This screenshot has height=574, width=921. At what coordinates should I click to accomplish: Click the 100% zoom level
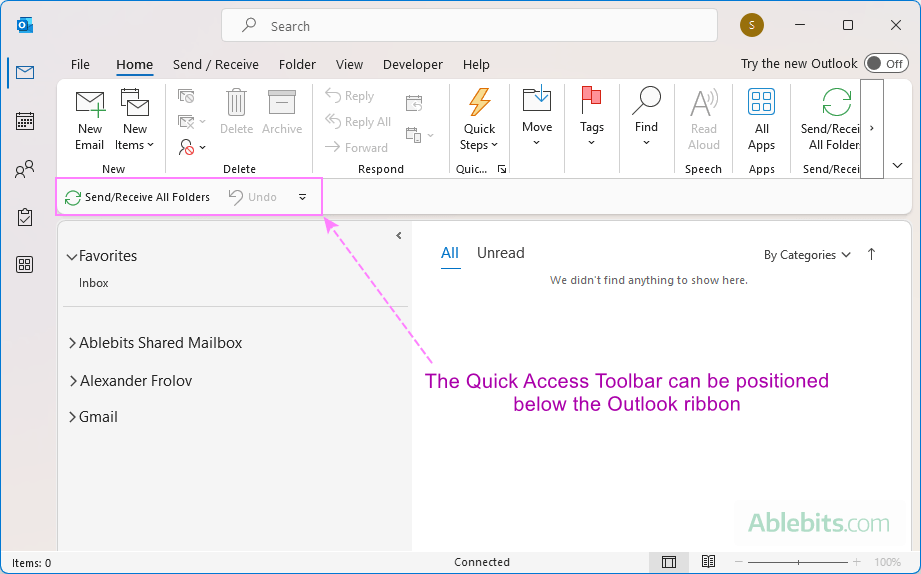point(887,562)
